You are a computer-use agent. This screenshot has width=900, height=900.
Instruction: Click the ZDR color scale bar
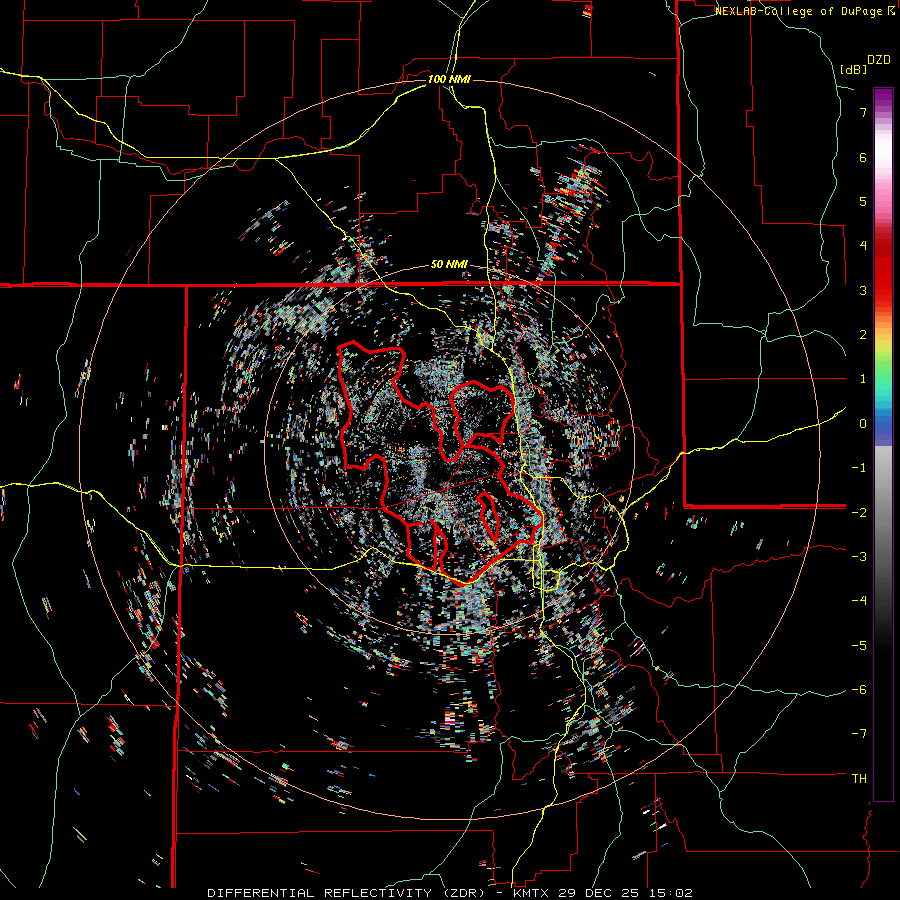point(883,444)
